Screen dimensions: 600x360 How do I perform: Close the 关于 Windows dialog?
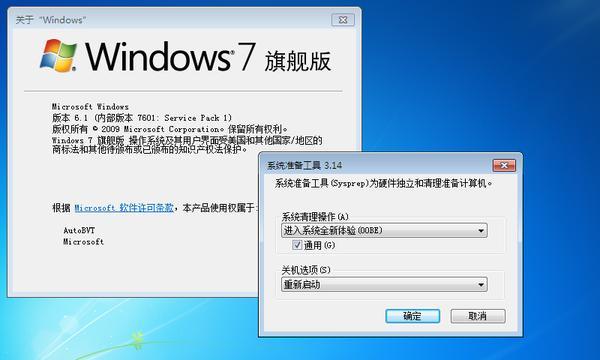tap(343, 20)
